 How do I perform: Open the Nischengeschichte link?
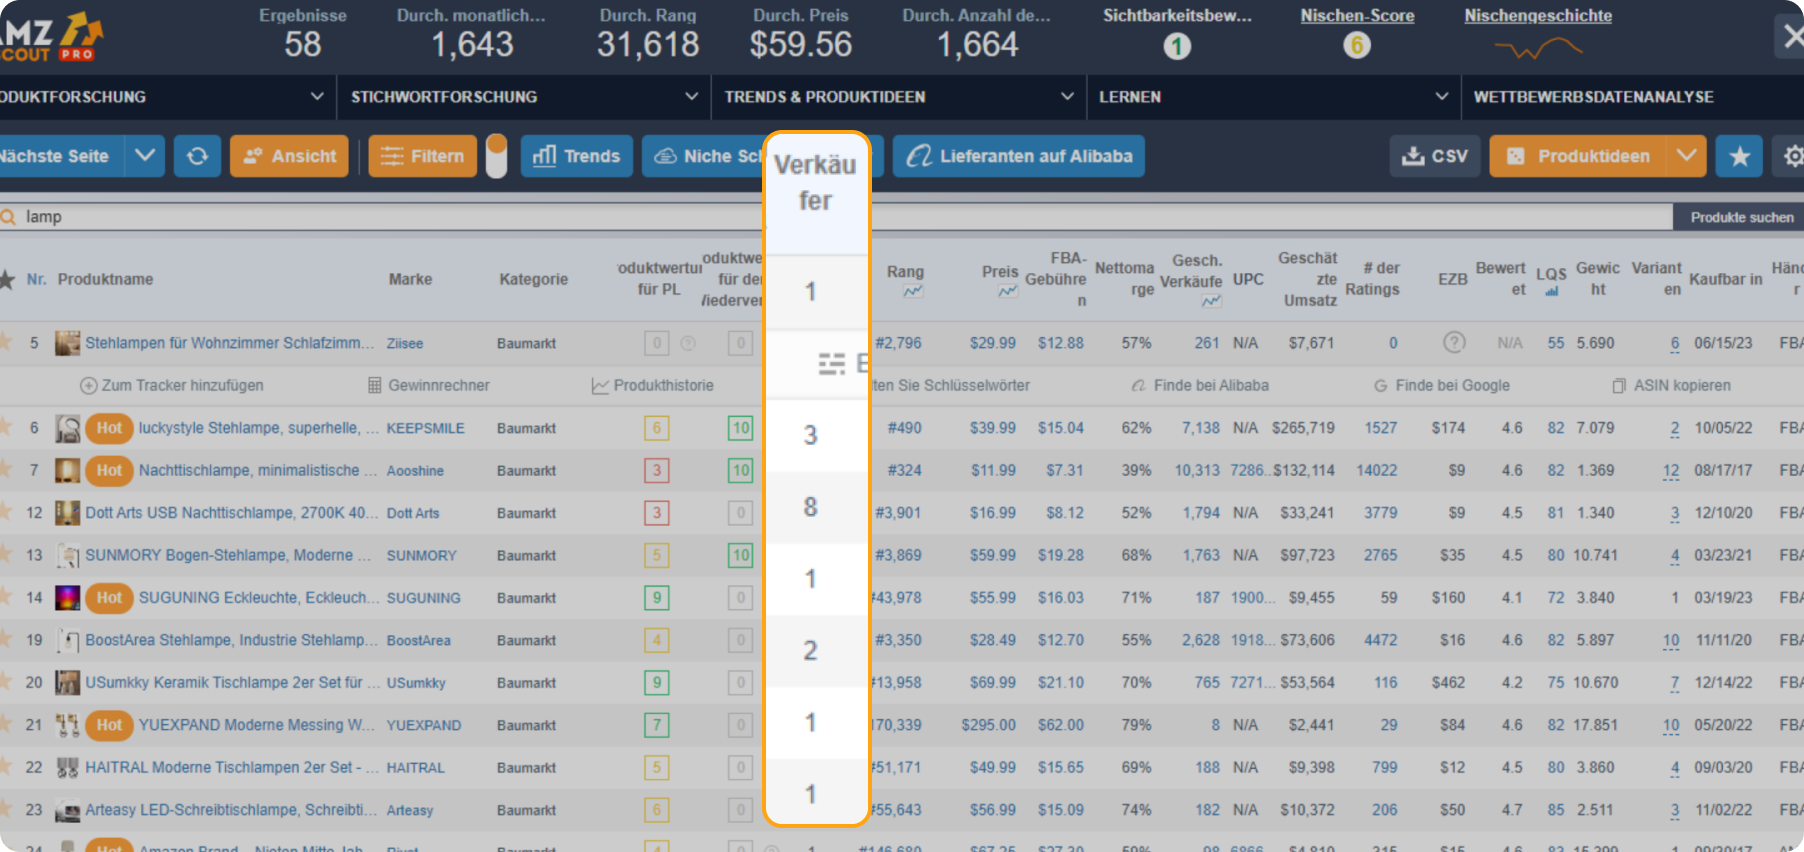[x=1538, y=16]
